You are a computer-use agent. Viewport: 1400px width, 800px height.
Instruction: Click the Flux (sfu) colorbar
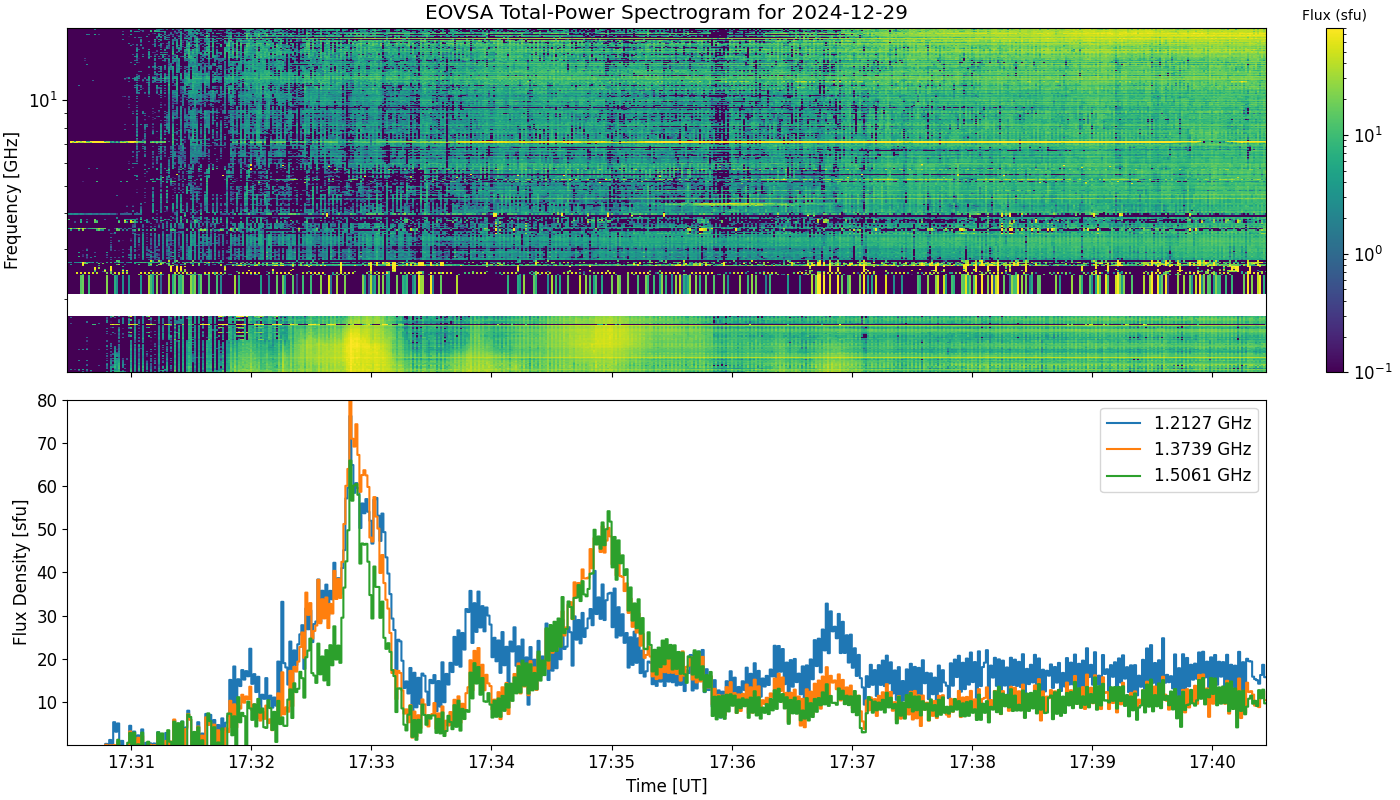[x=1335, y=200]
